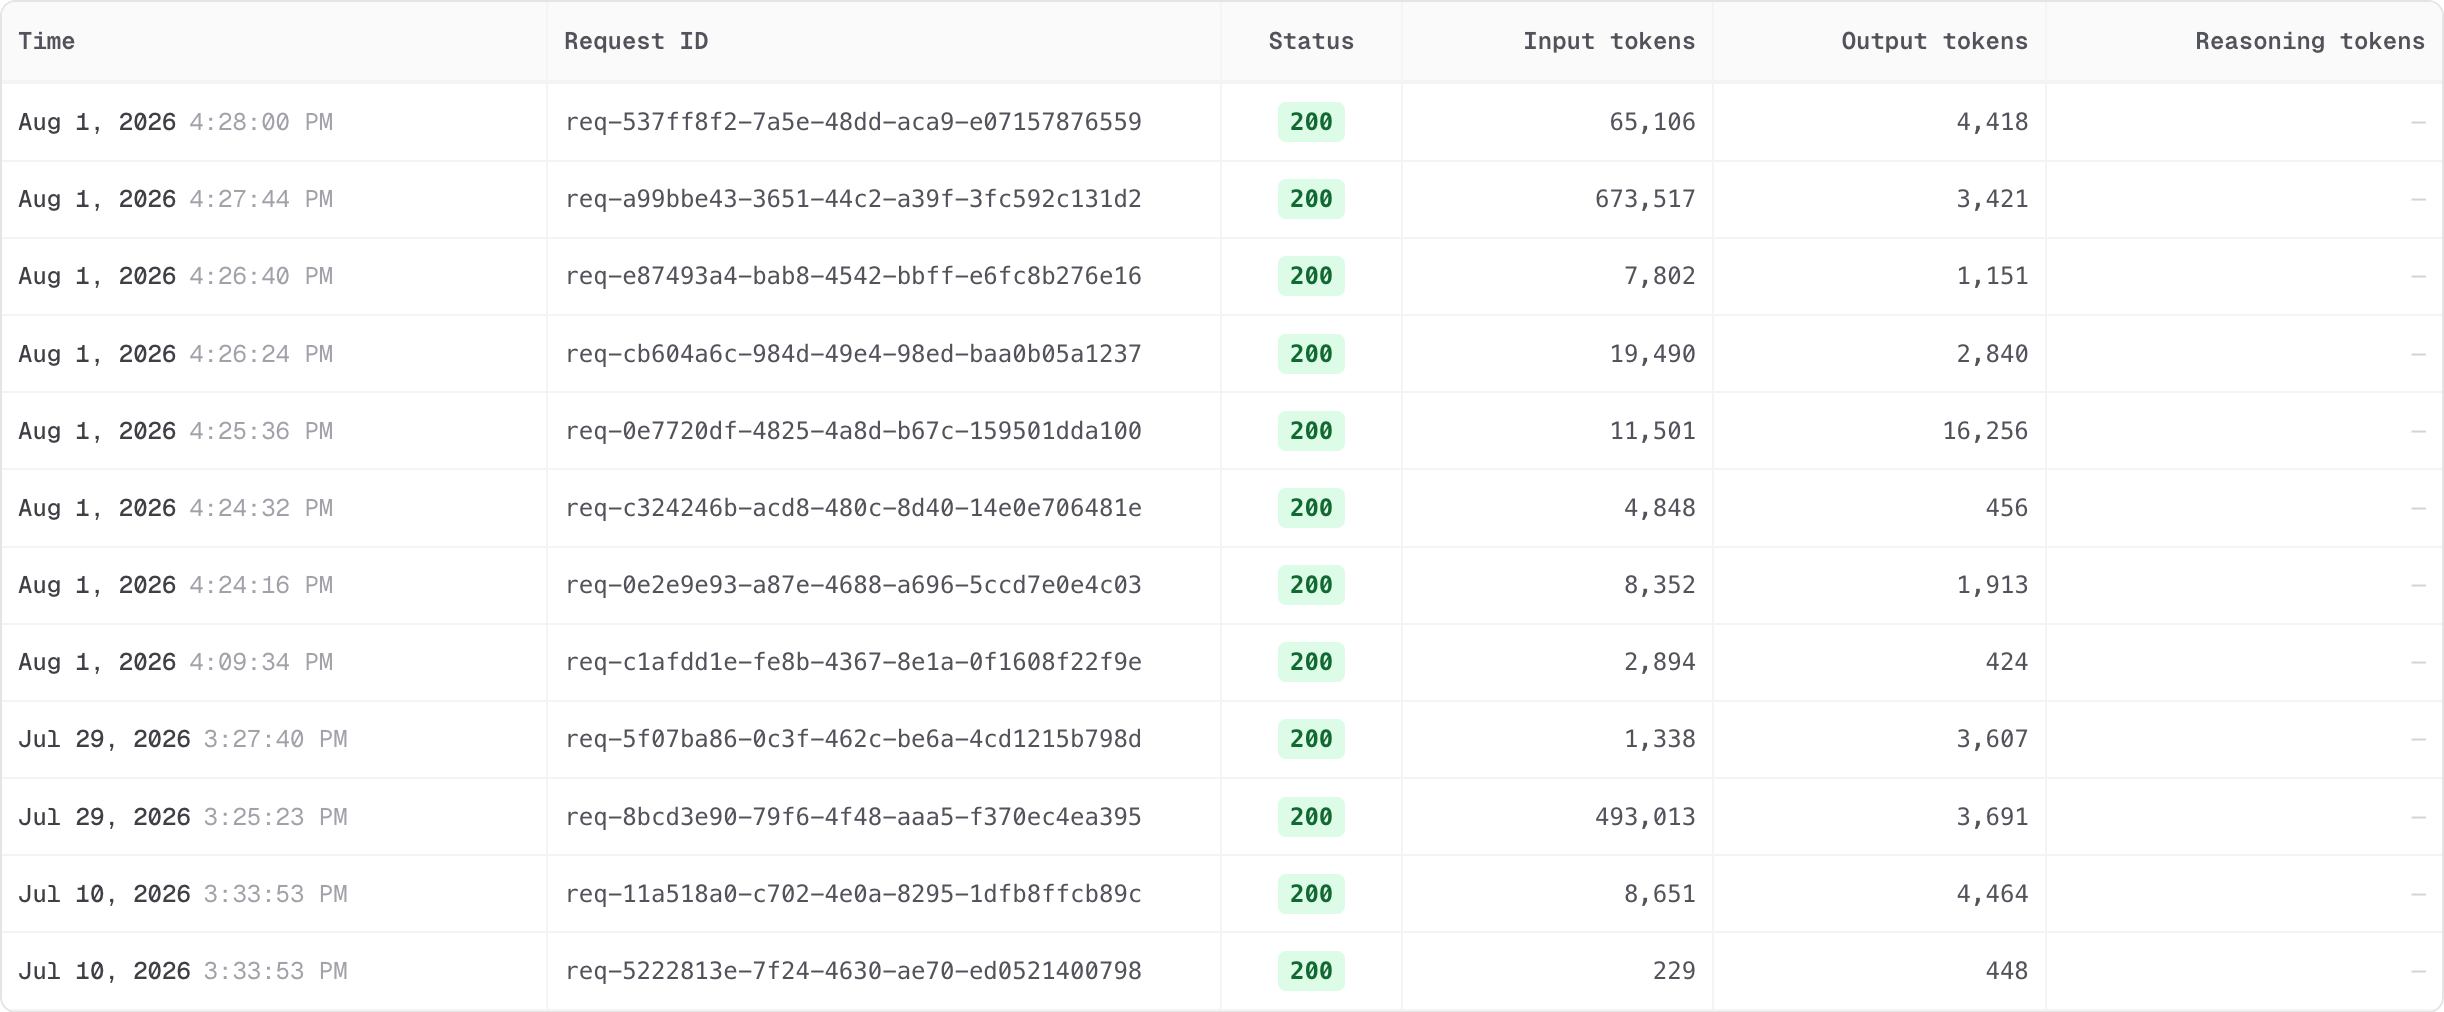Sort by the Time column header
This screenshot has height=1012, width=2444.
pyautogui.click(x=46, y=41)
